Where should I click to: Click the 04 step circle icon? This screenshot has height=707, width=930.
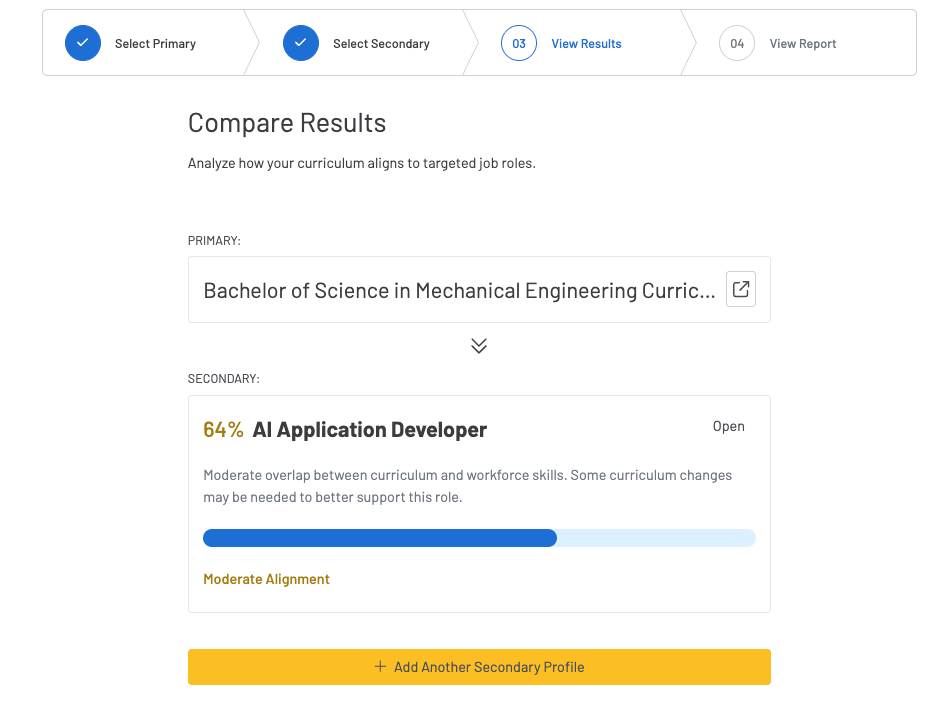coord(737,43)
